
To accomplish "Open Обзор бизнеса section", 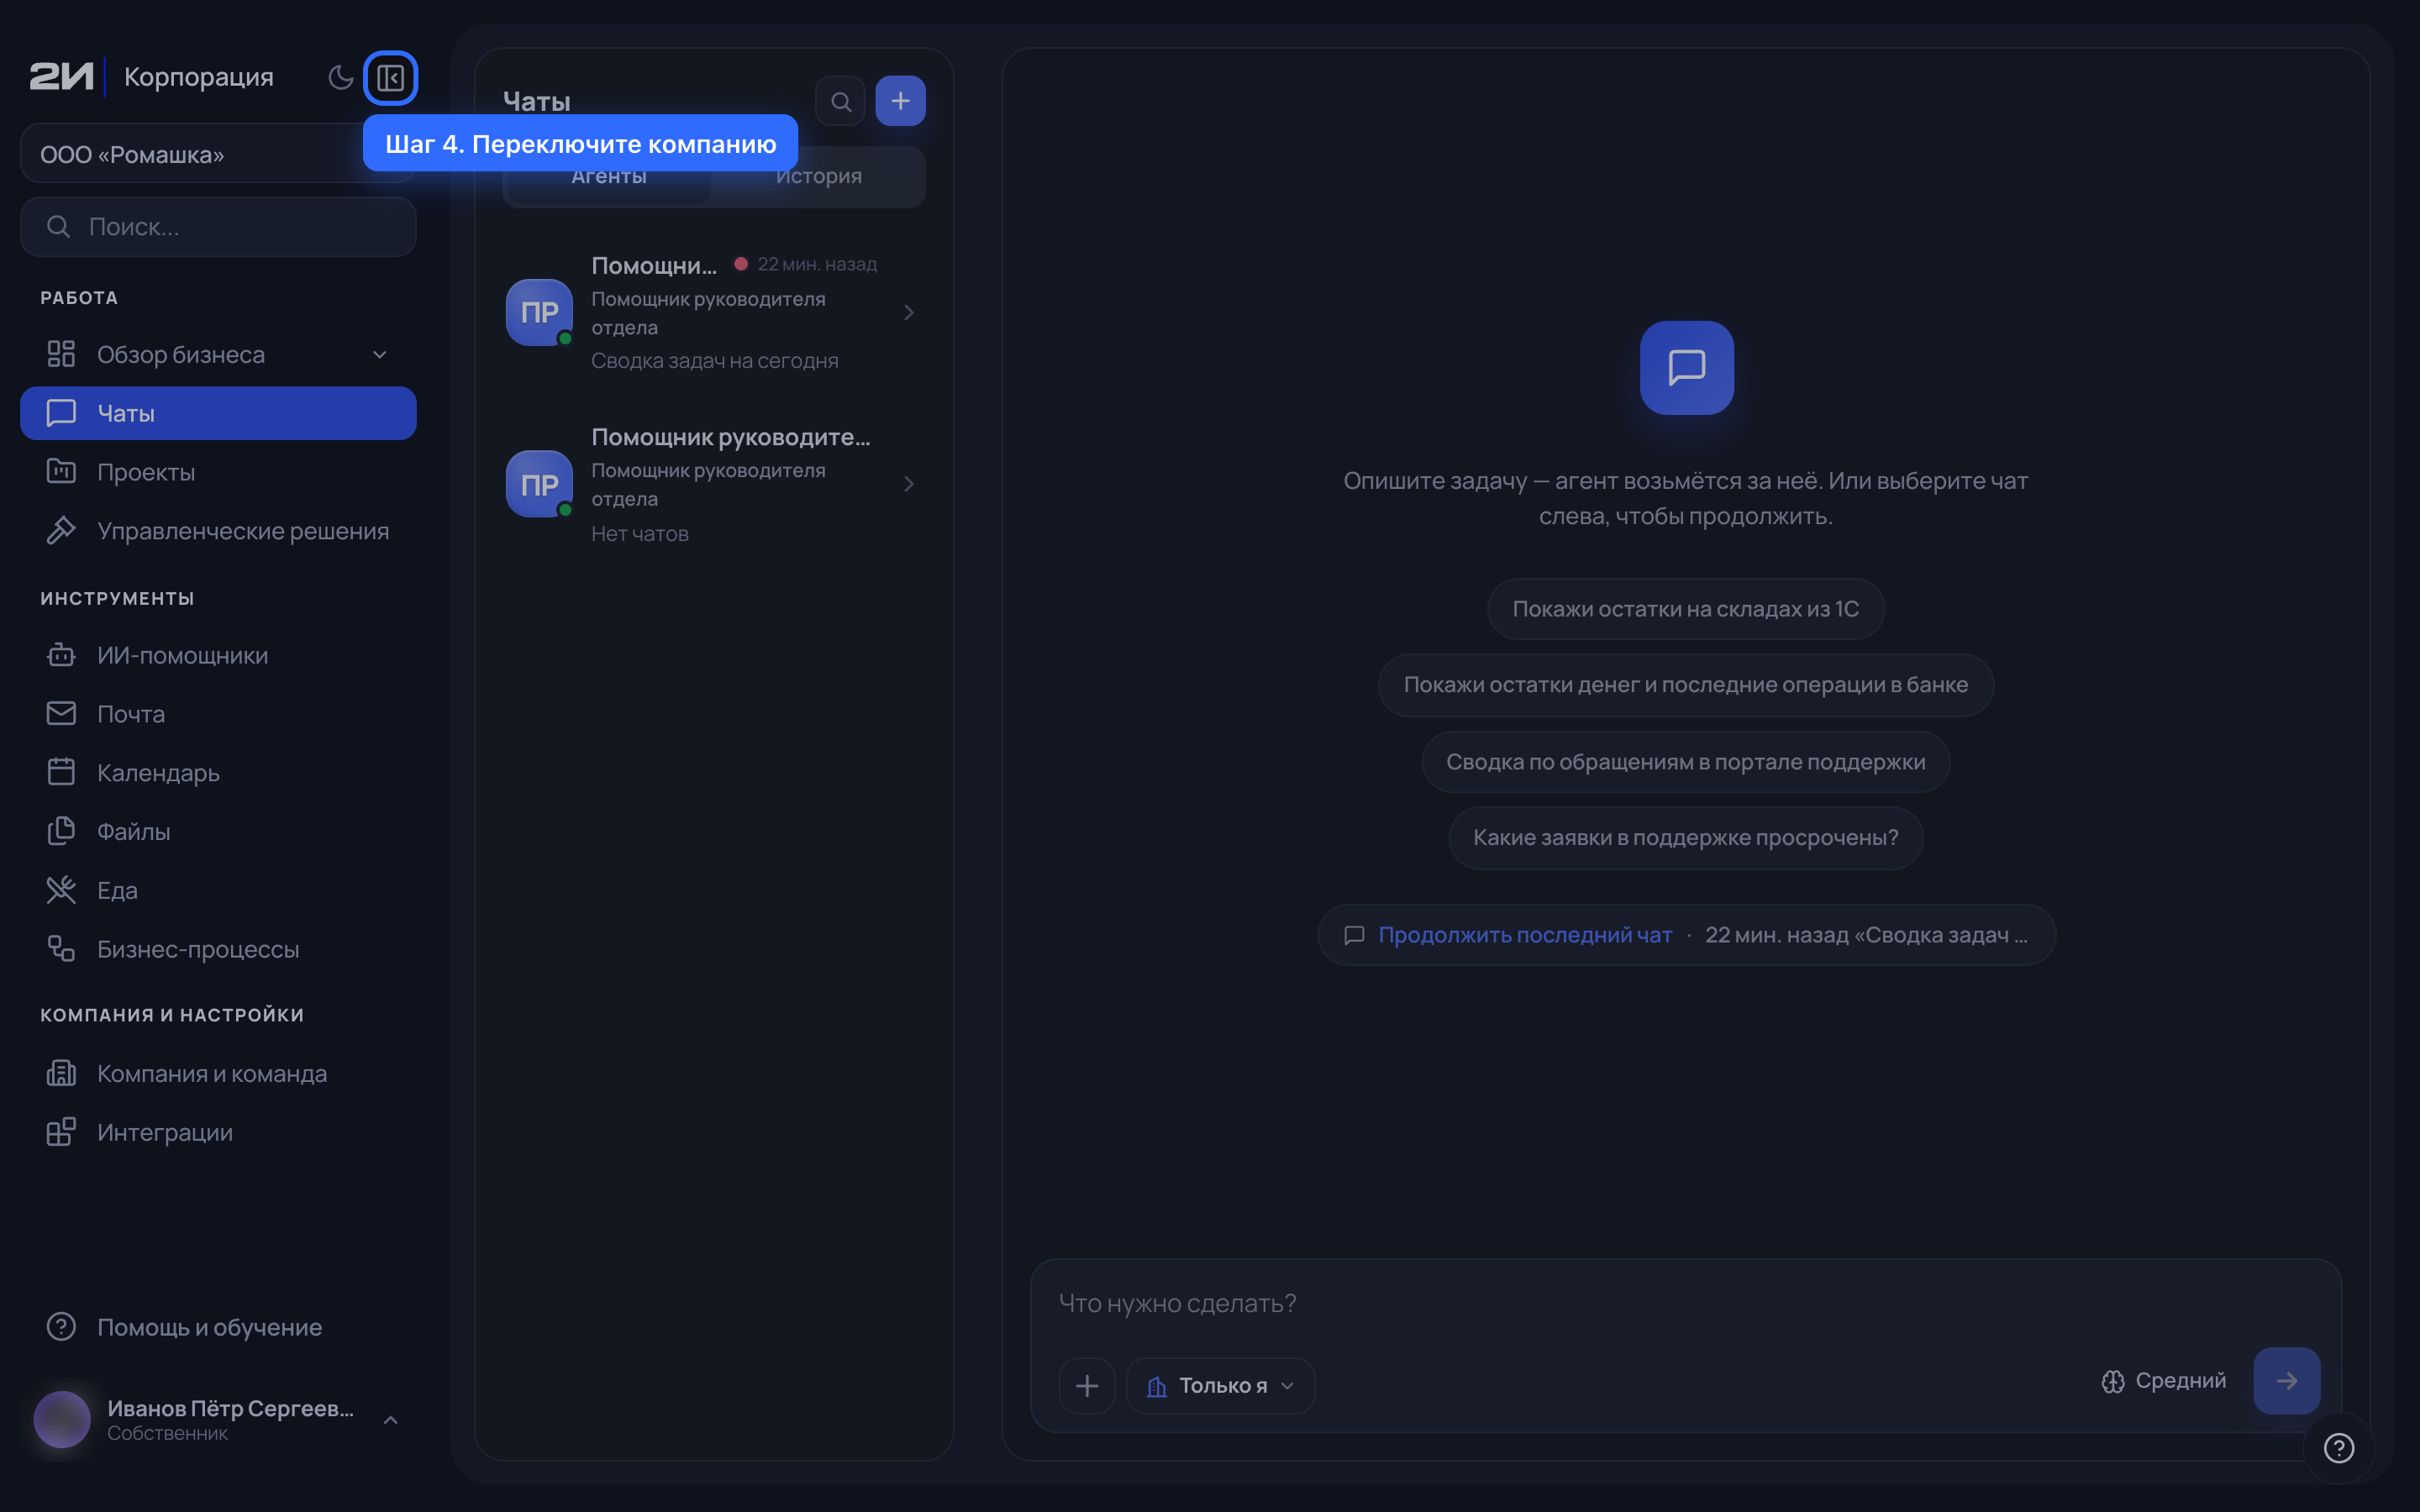I will tap(218, 354).
